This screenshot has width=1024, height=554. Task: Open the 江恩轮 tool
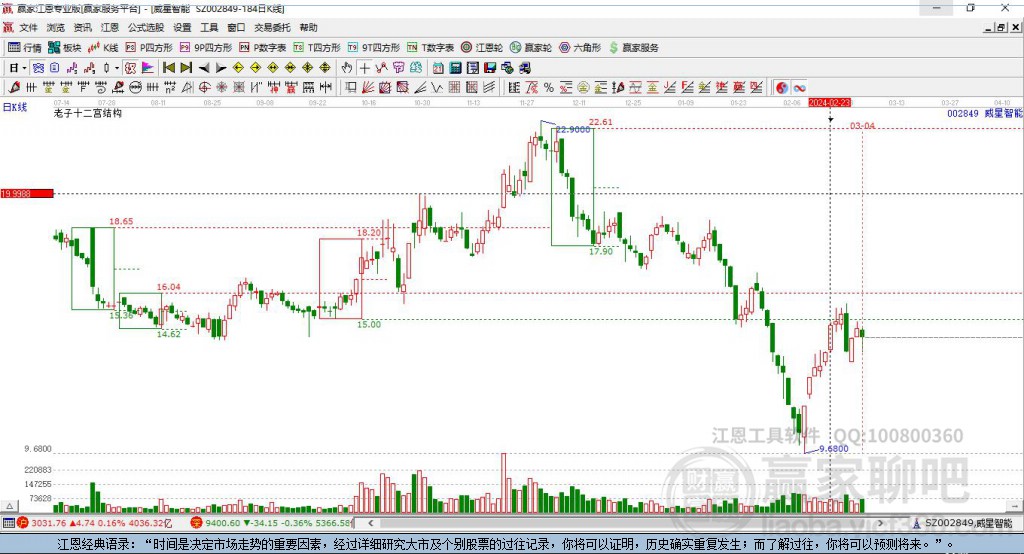[x=482, y=48]
